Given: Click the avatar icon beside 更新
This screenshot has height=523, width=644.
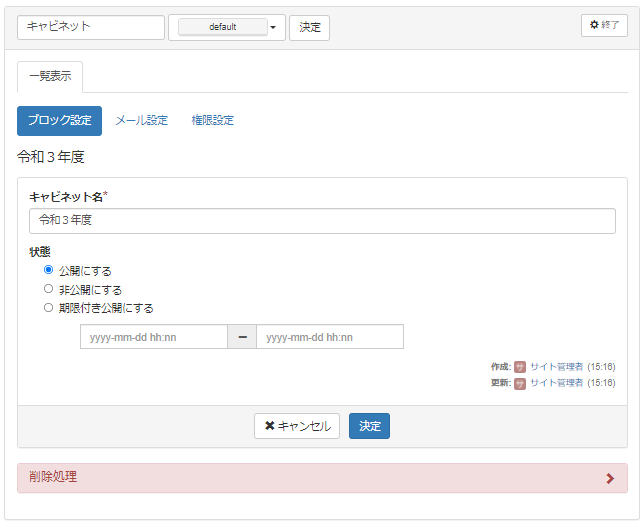Looking at the screenshot, I should pos(520,383).
